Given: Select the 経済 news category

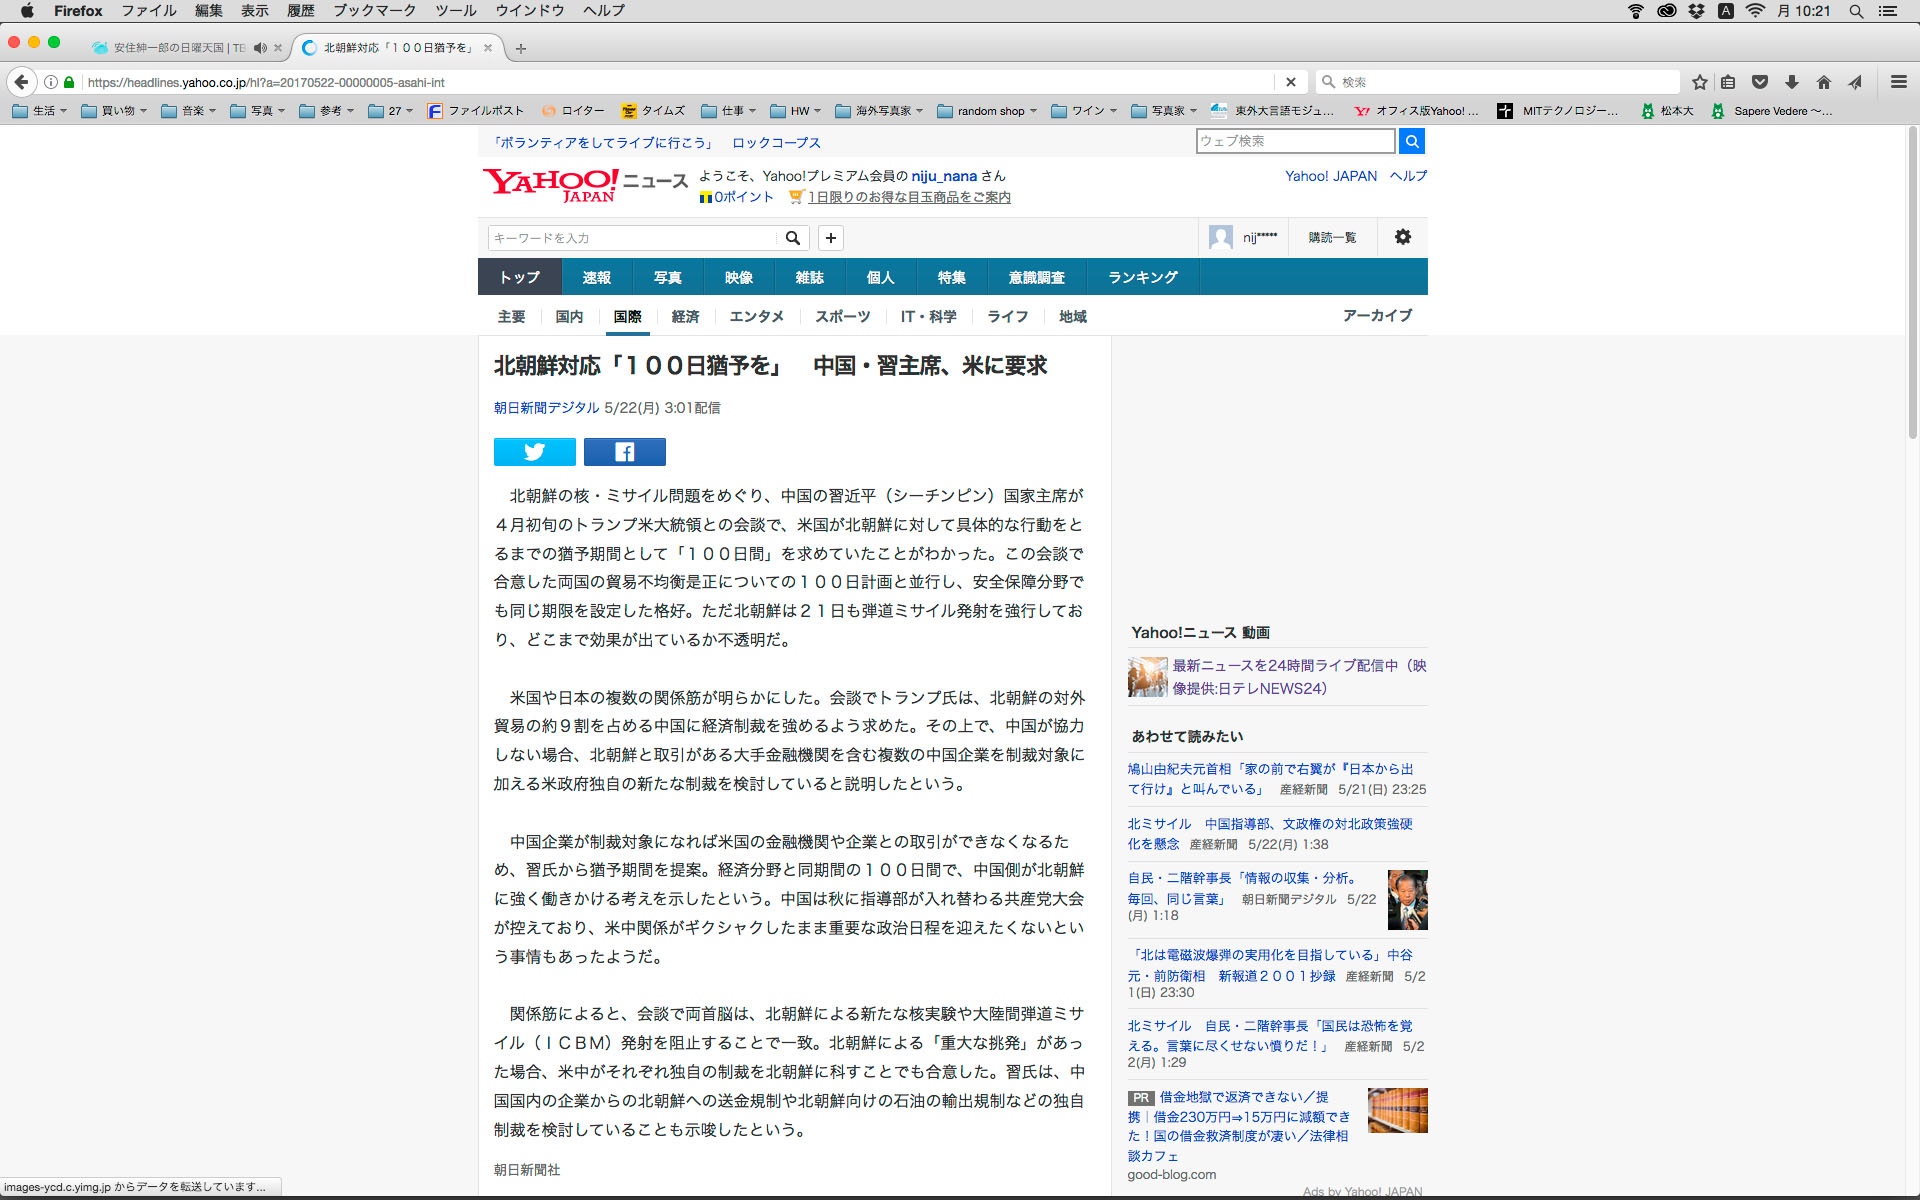Looking at the screenshot, I should coord(685,316).
